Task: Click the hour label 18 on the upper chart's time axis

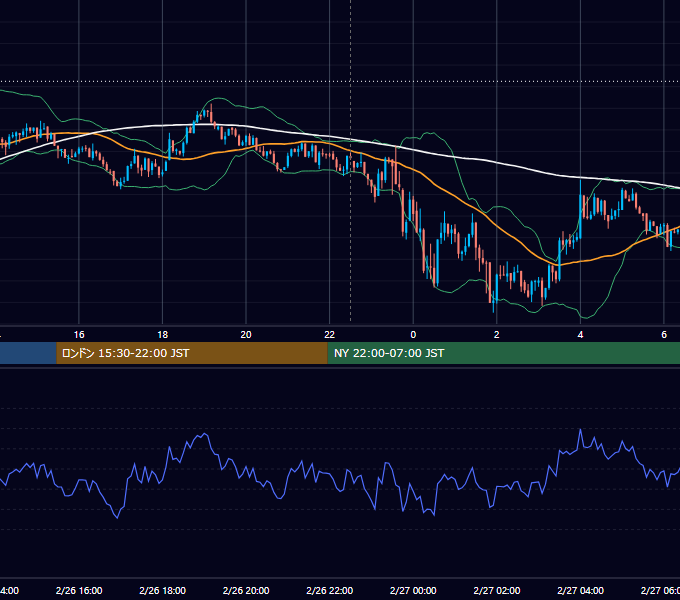Action: 163,335
